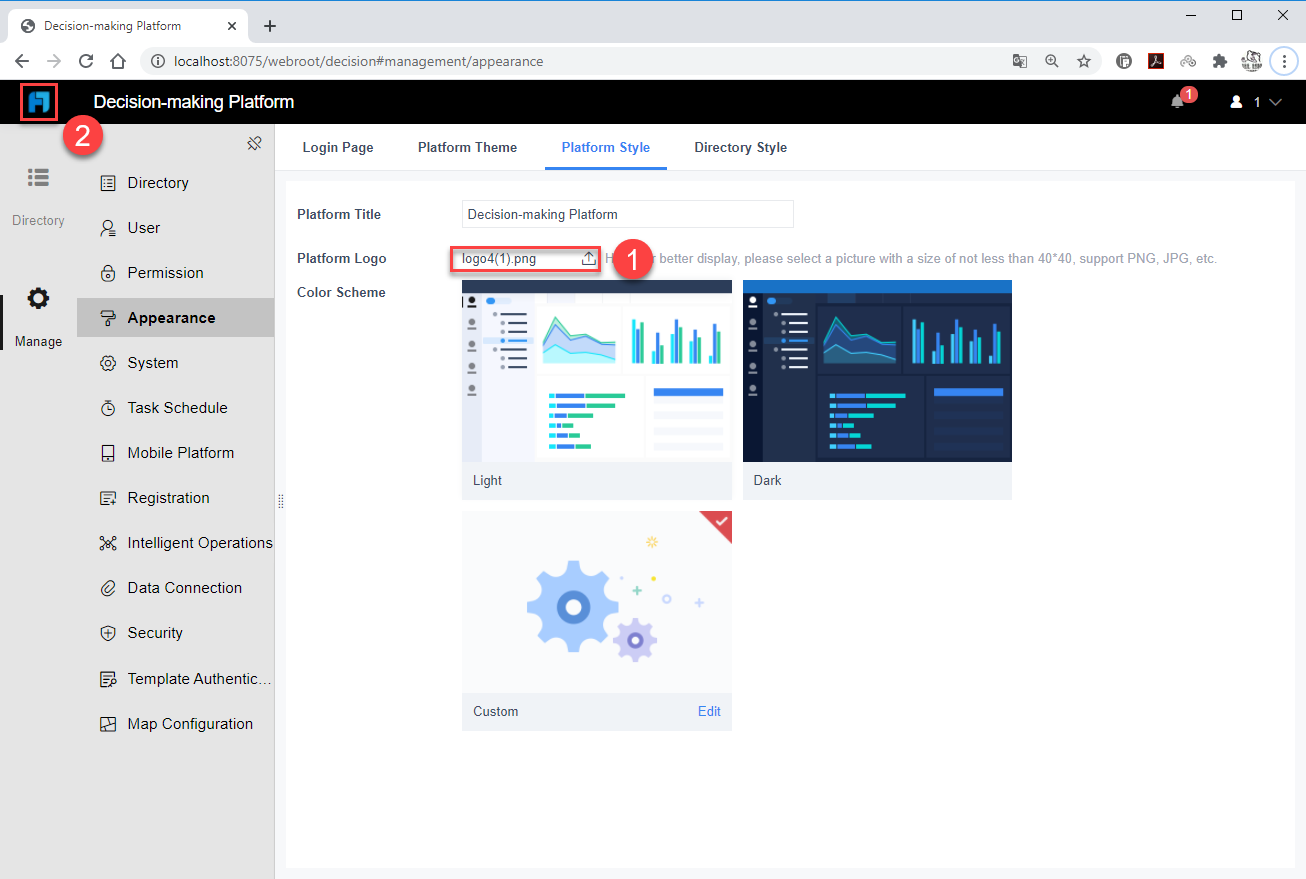Click the upload icon in Platform Logo field
Viewport: 1306px width, 879px height.
(x=588, y=258)
